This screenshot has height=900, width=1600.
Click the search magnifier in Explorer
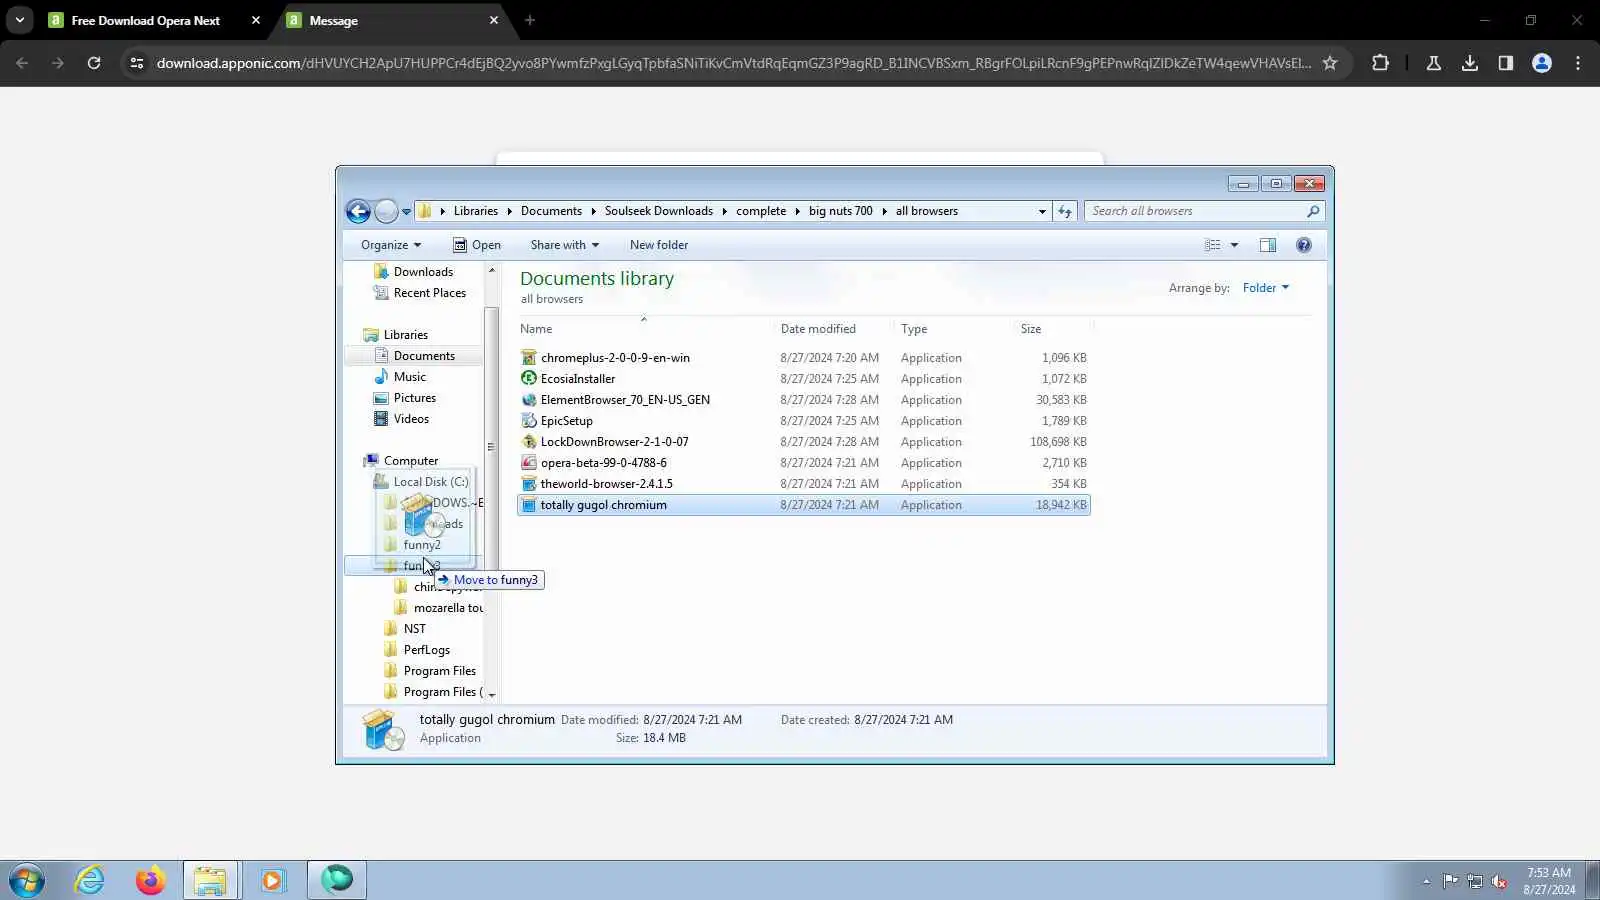[x=1313, y=211]
